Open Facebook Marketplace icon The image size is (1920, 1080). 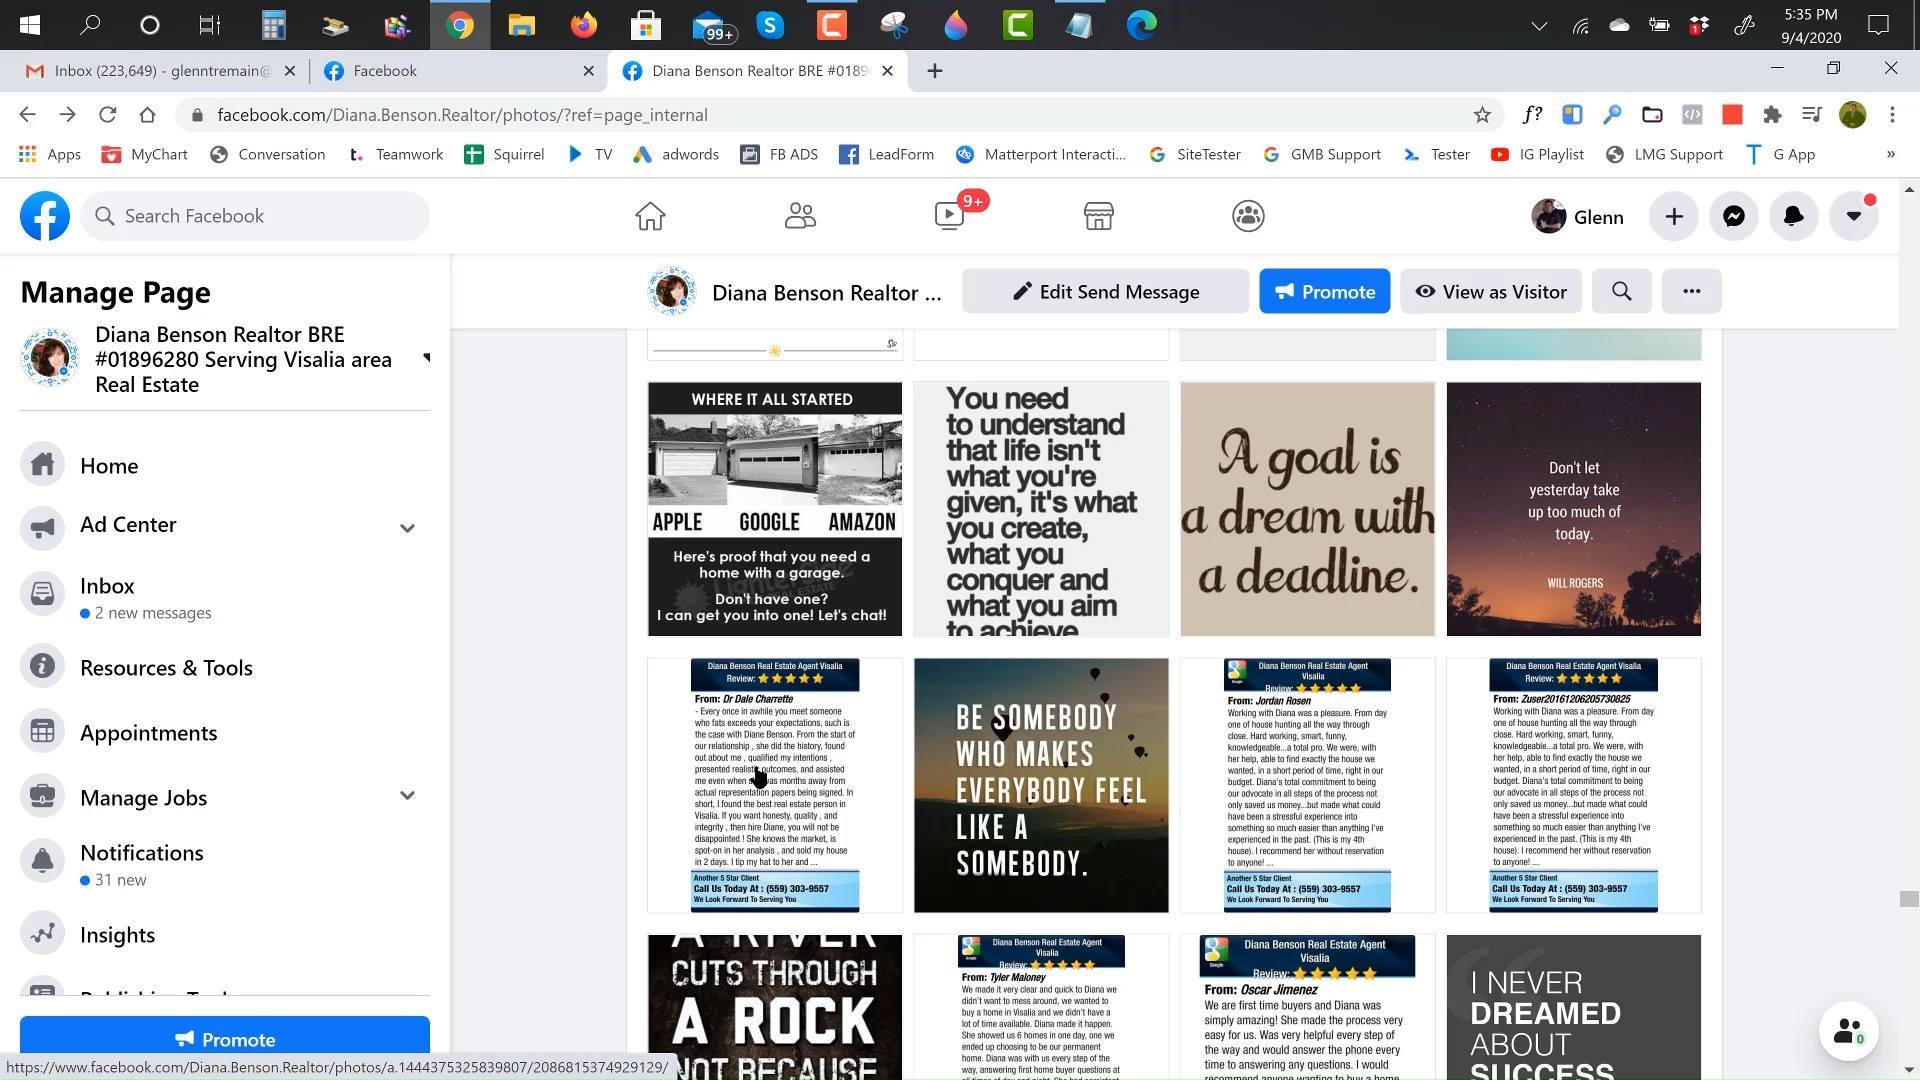(1099, 216)
